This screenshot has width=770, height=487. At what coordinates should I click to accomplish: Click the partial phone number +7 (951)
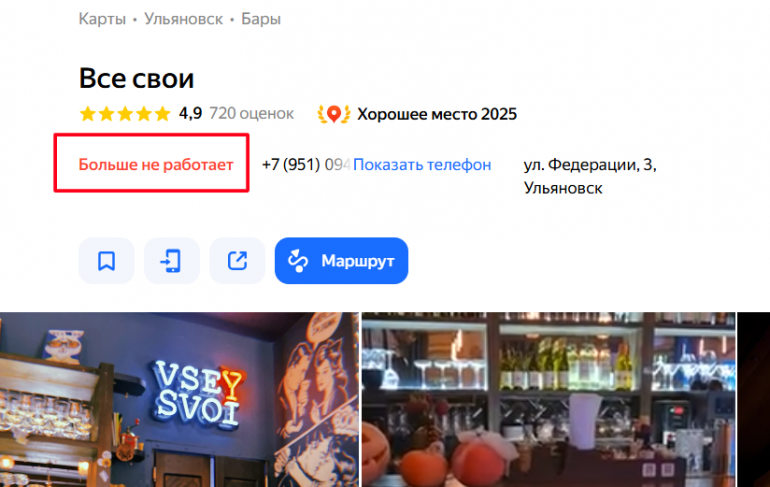coord(291,164)
